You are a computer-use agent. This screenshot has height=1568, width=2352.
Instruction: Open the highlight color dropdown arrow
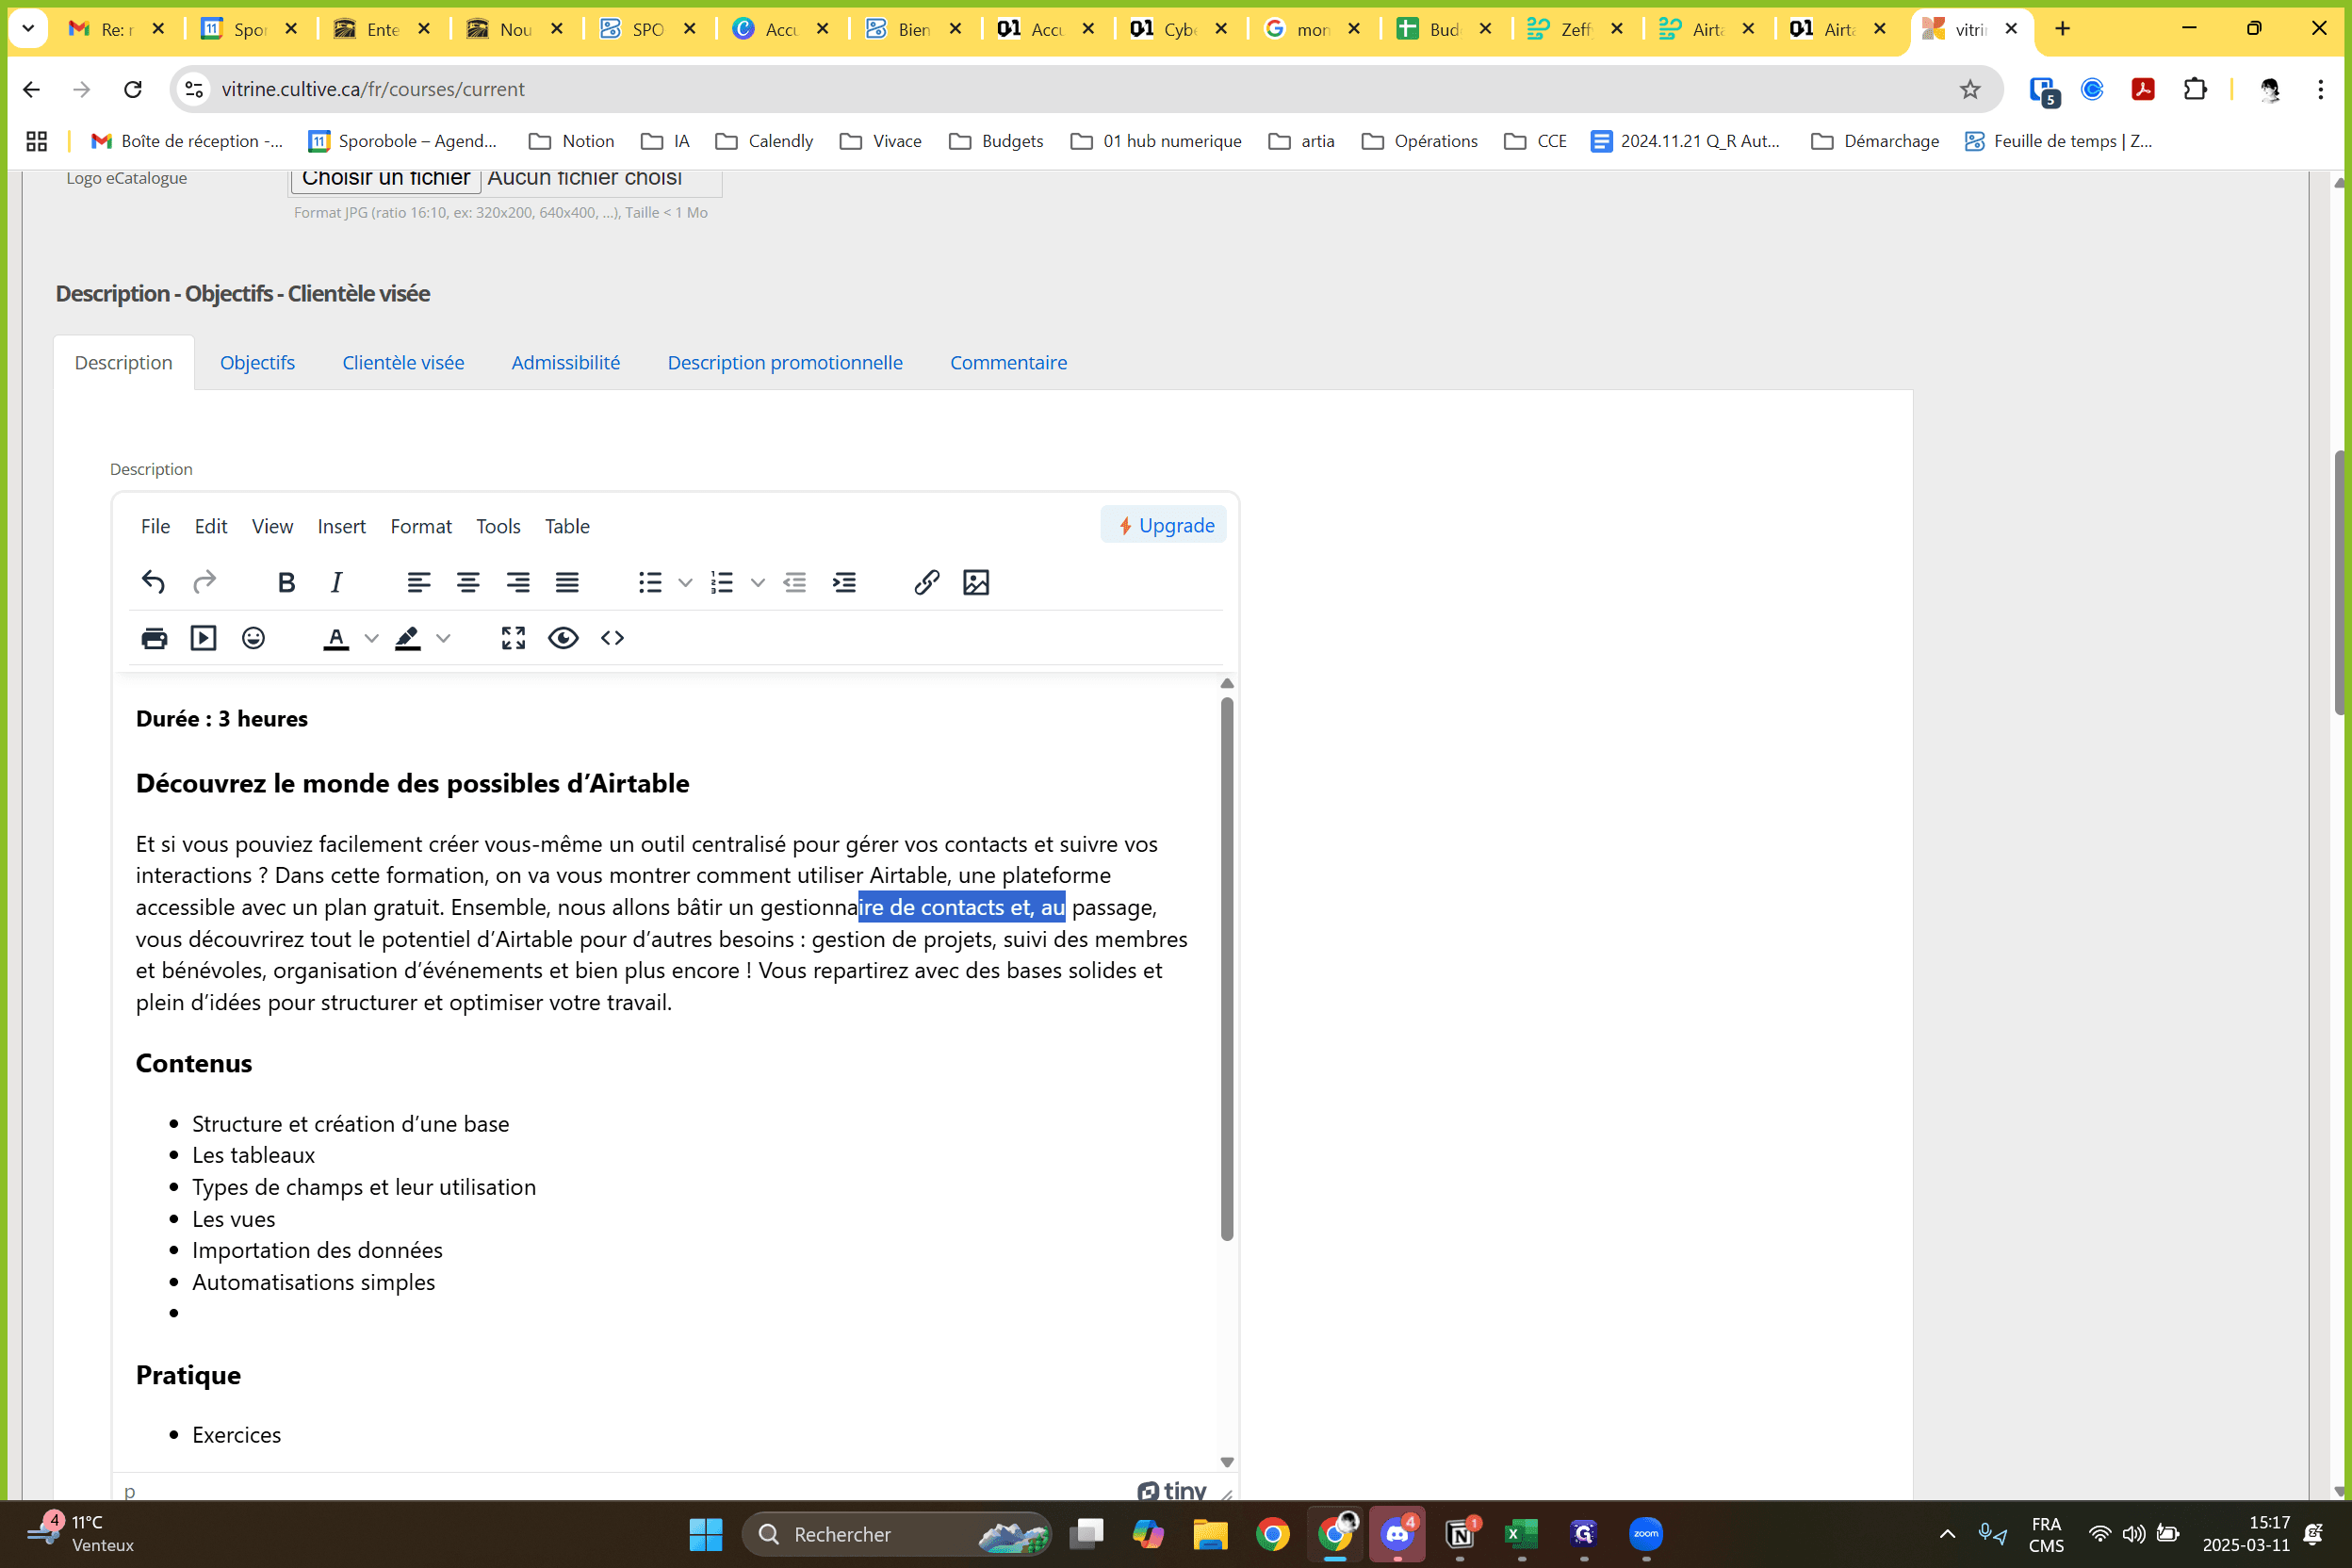point(443,638)
